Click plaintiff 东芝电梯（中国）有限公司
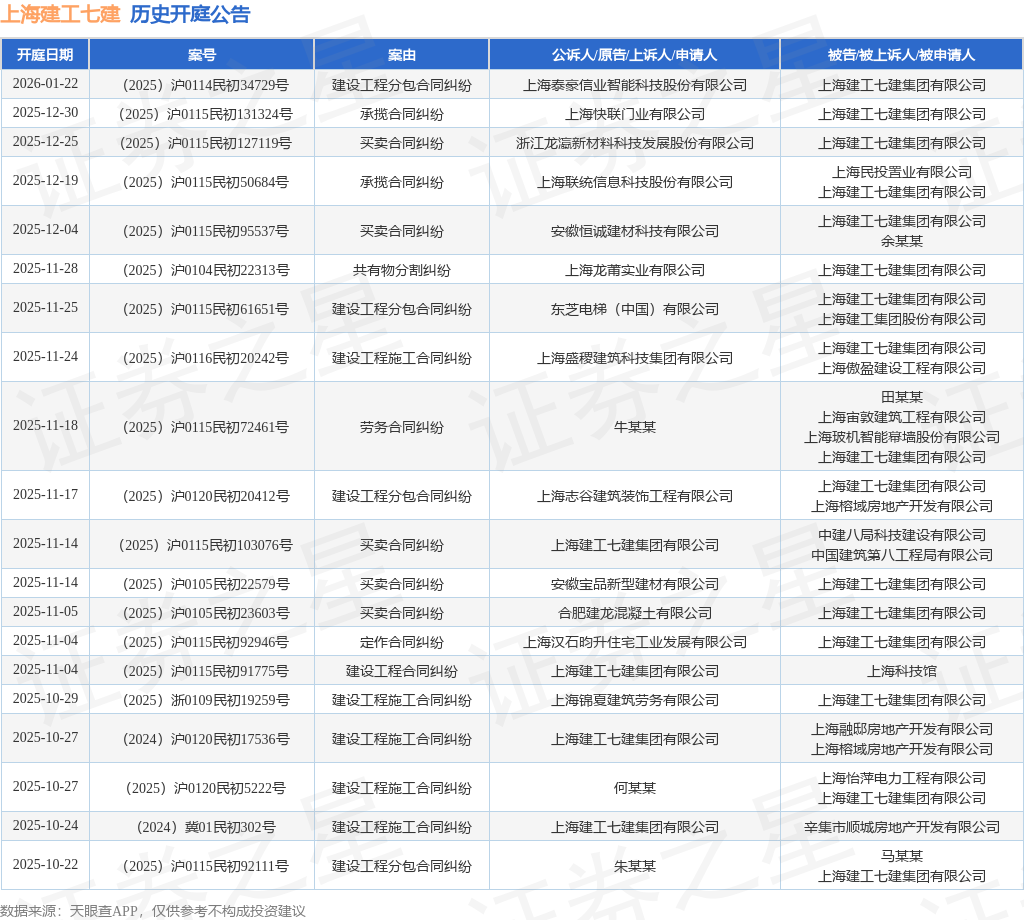The width and height of the screenshot is (1024, 920). click(x=635, y=309)
